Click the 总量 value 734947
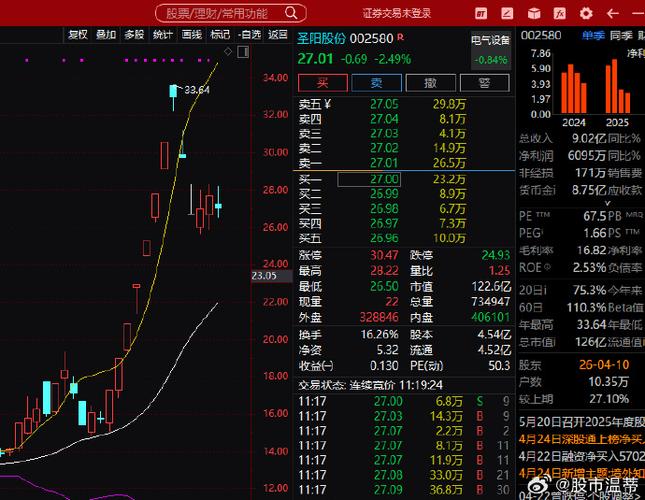The height and width of the screenshot is (500, 645). 491,301
